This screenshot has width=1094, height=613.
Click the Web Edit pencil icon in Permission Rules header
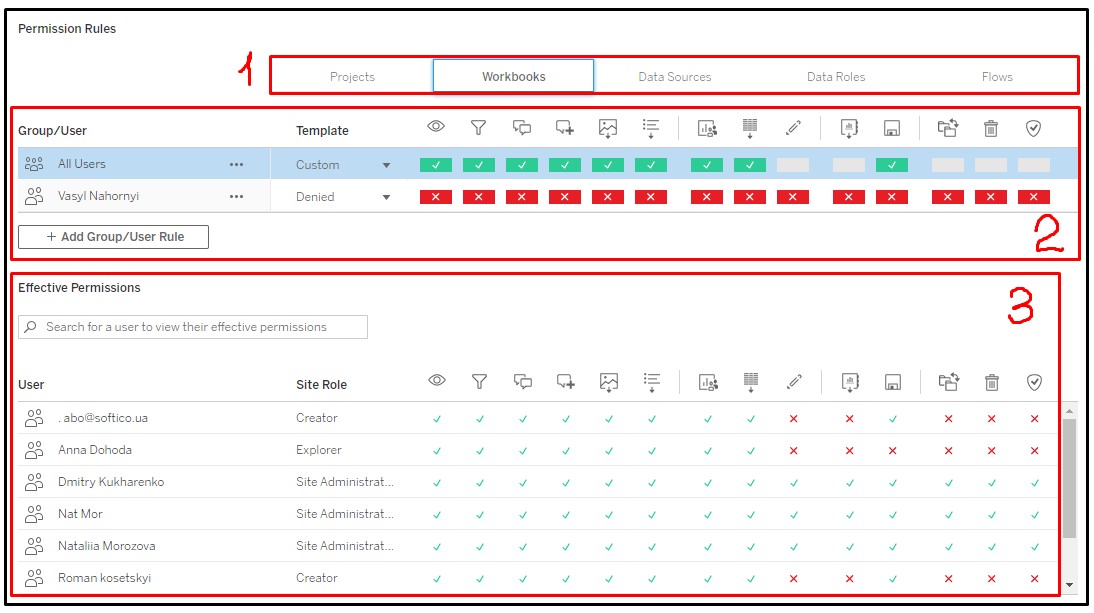coord(793,127)
